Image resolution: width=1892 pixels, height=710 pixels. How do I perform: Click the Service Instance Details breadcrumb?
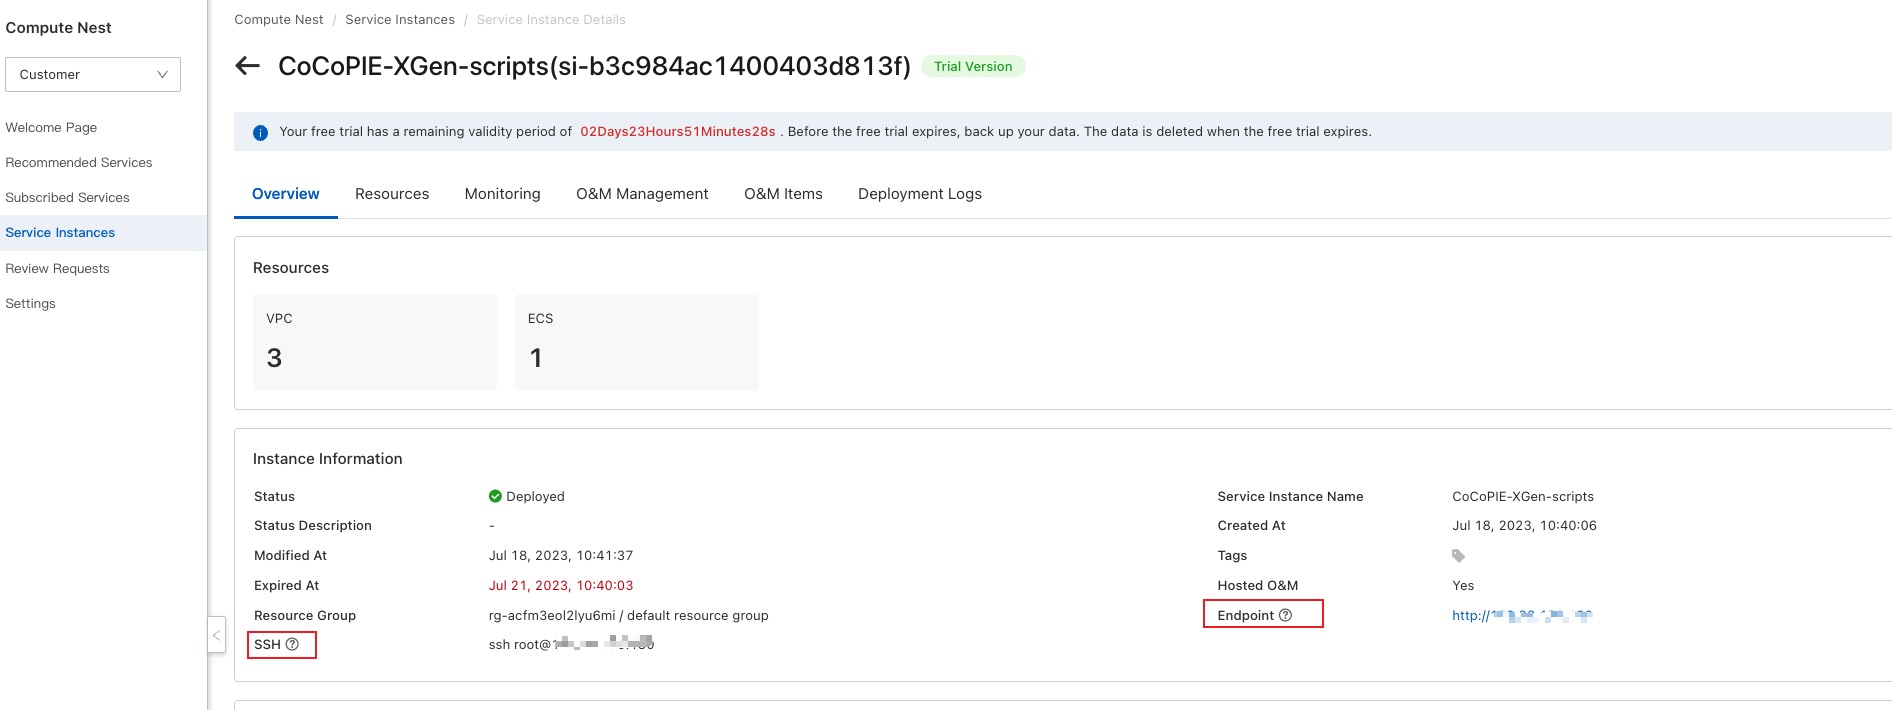coord(551,19)
